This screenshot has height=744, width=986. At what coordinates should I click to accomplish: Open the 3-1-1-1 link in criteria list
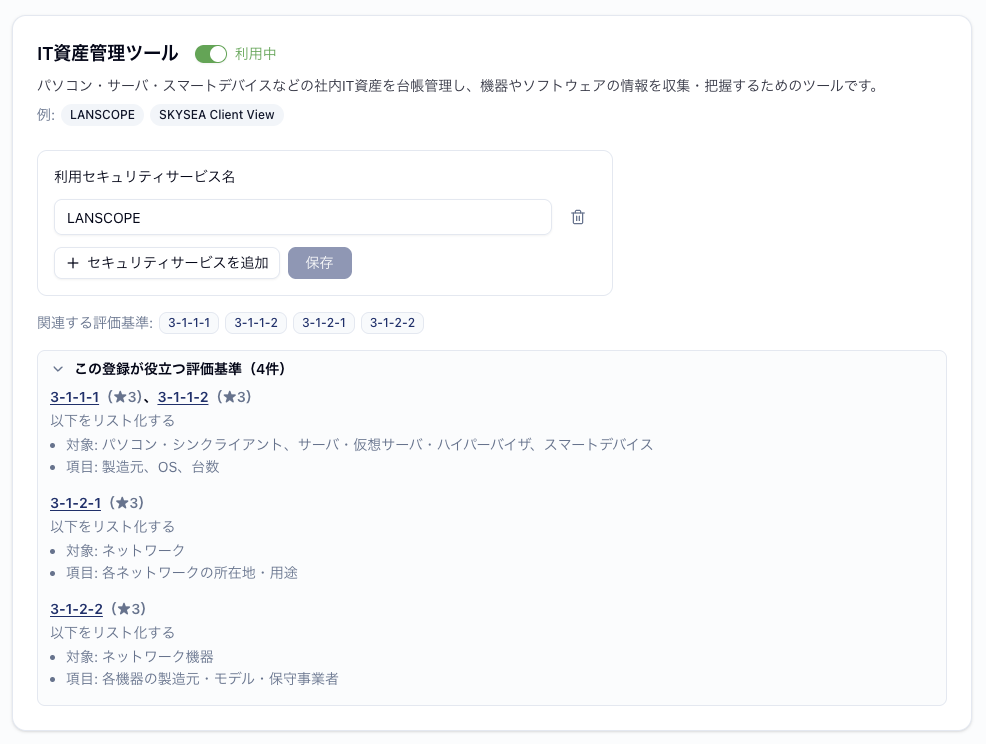coord(74,397)
